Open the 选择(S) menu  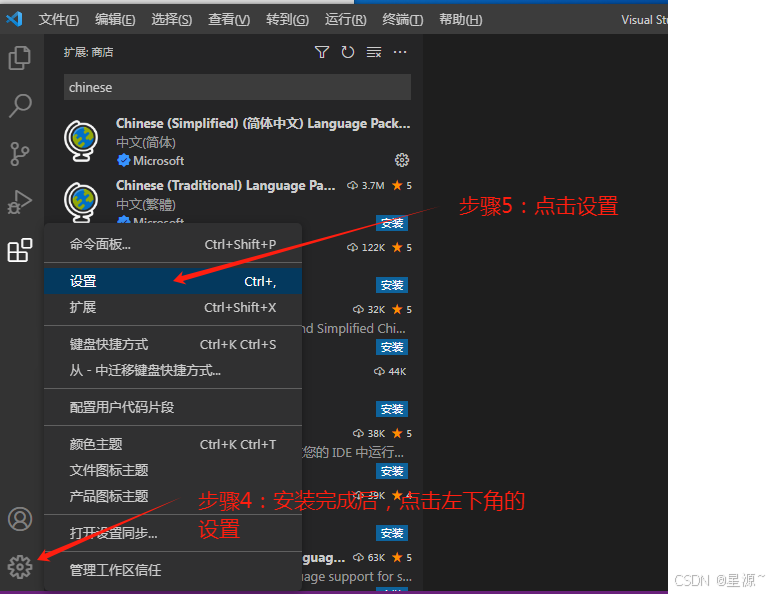click(x=171, y=20)
